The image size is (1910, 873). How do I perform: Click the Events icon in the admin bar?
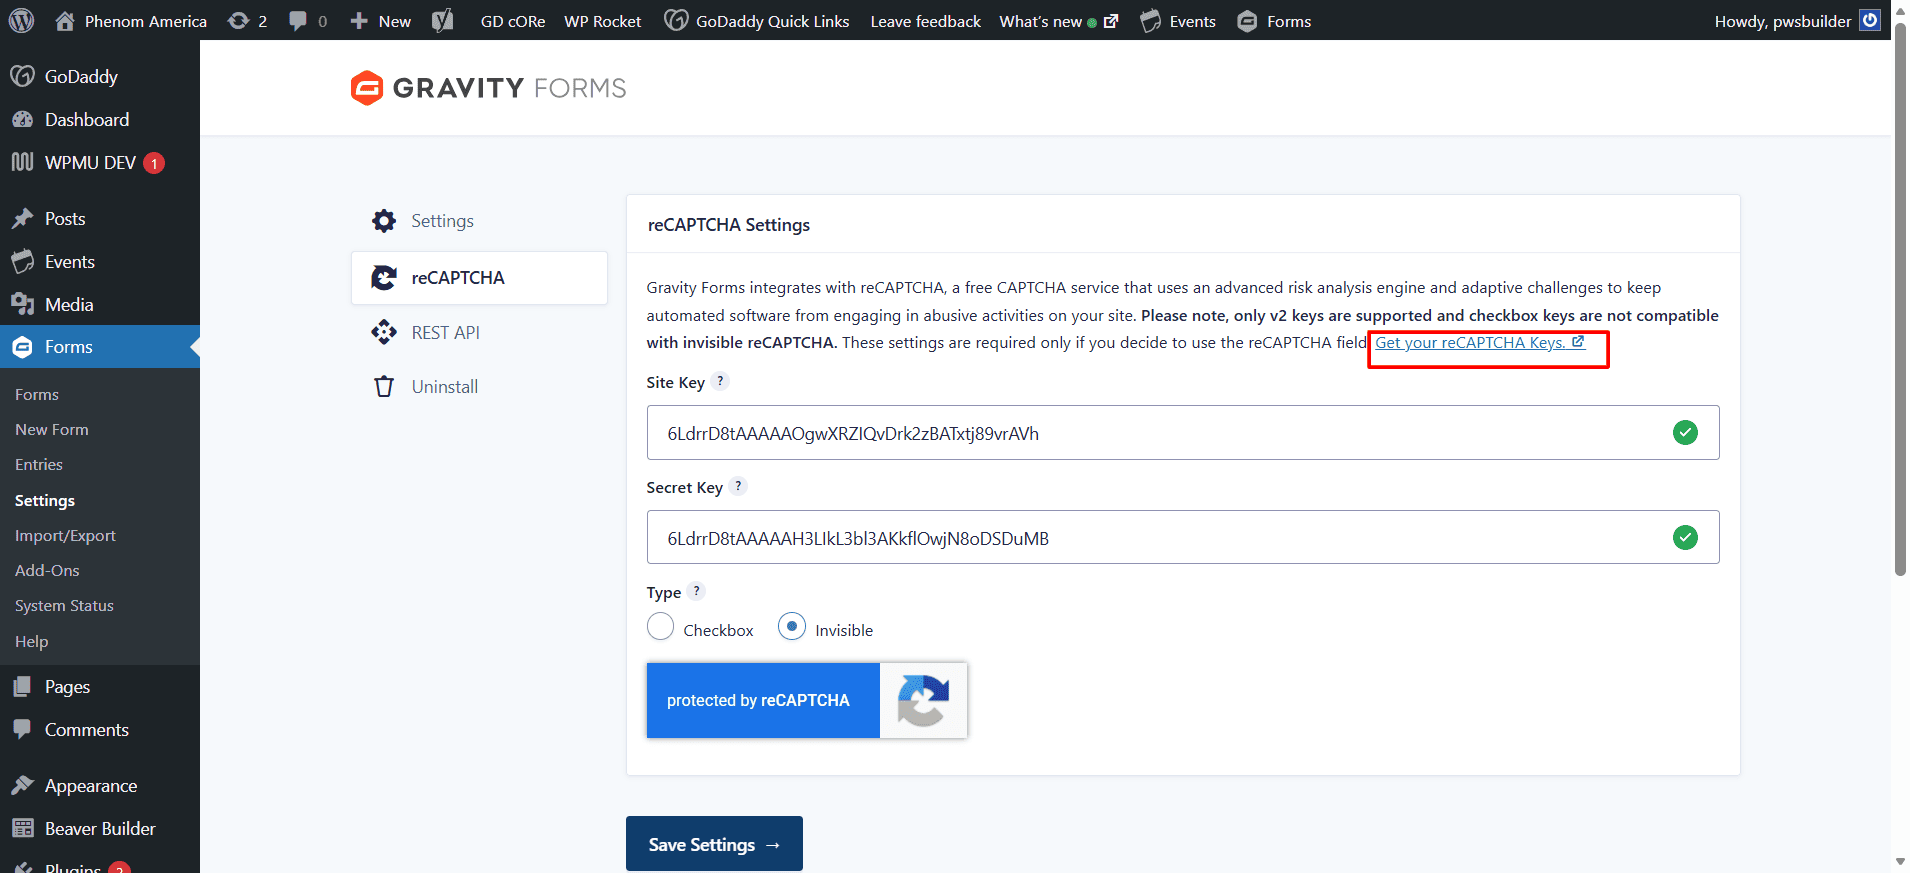[1151, 21]
